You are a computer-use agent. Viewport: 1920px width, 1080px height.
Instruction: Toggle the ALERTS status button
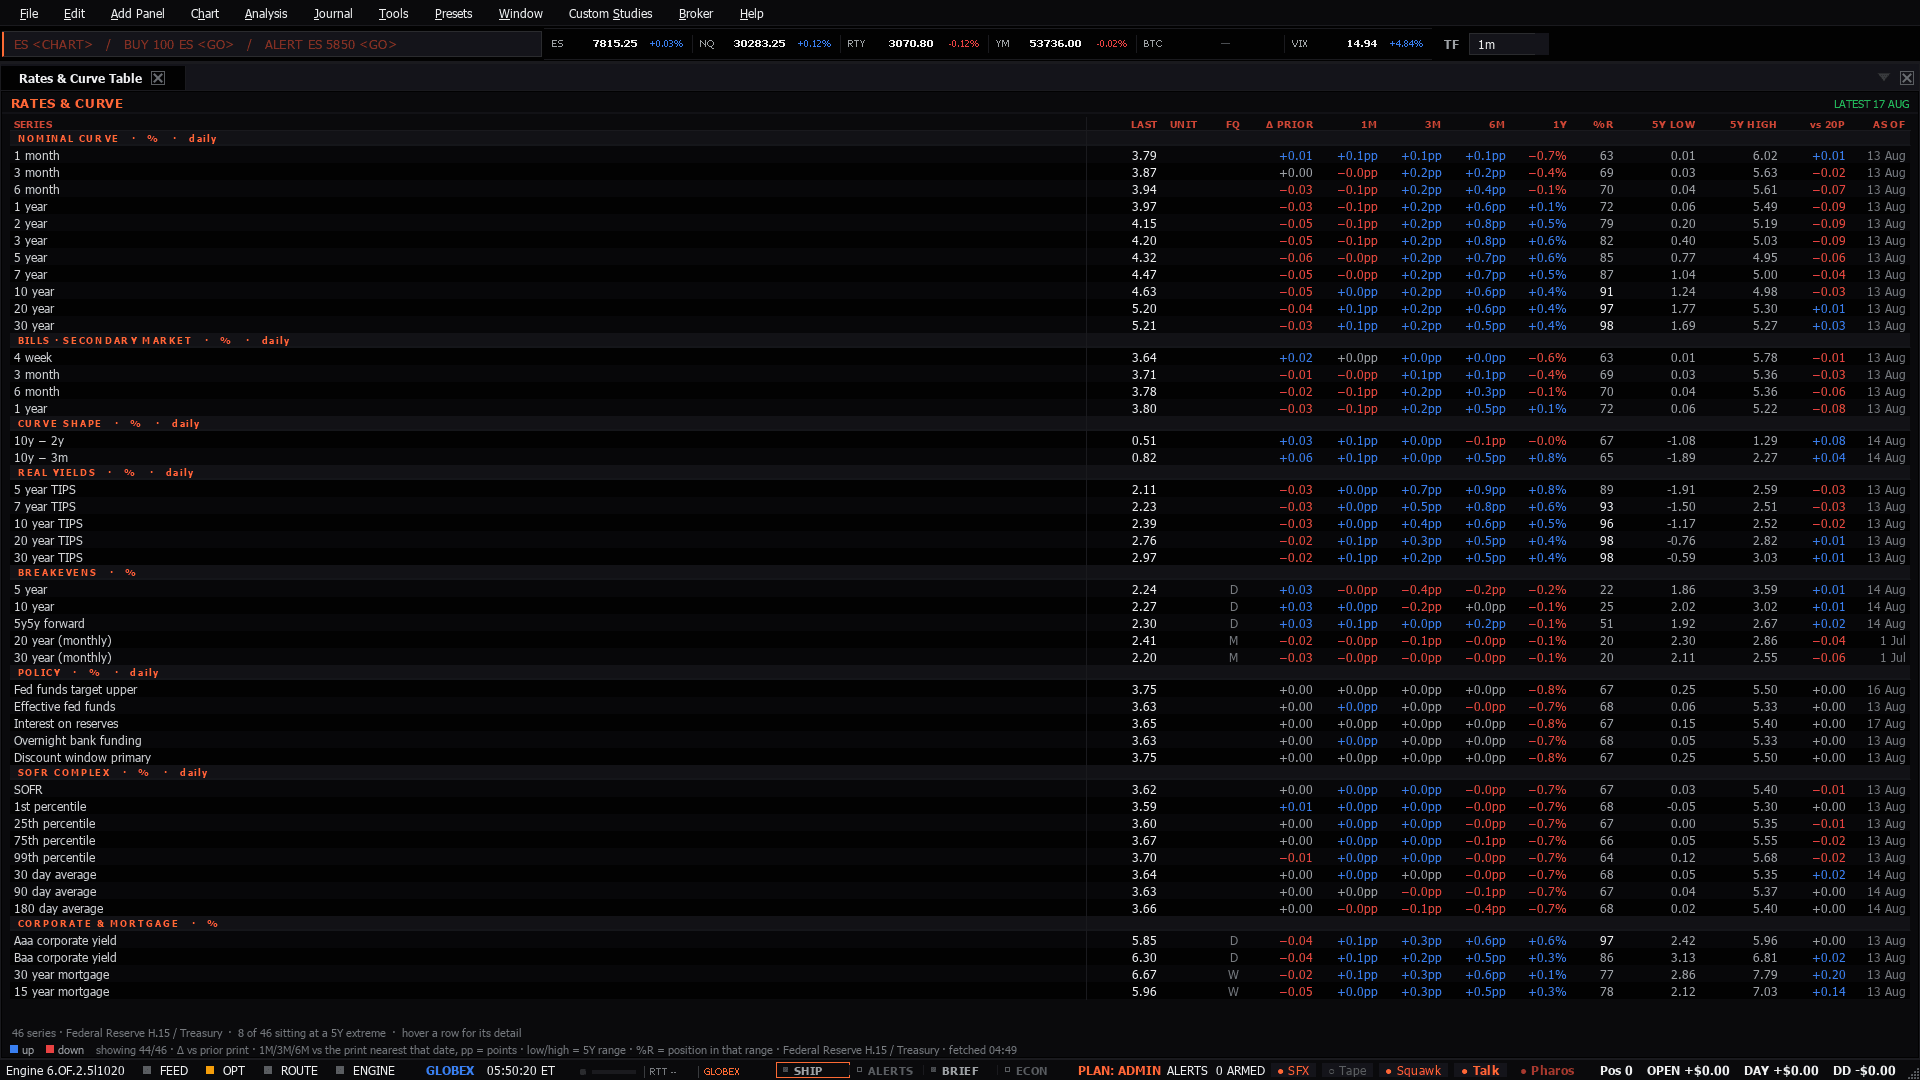tap(885, 1070)
